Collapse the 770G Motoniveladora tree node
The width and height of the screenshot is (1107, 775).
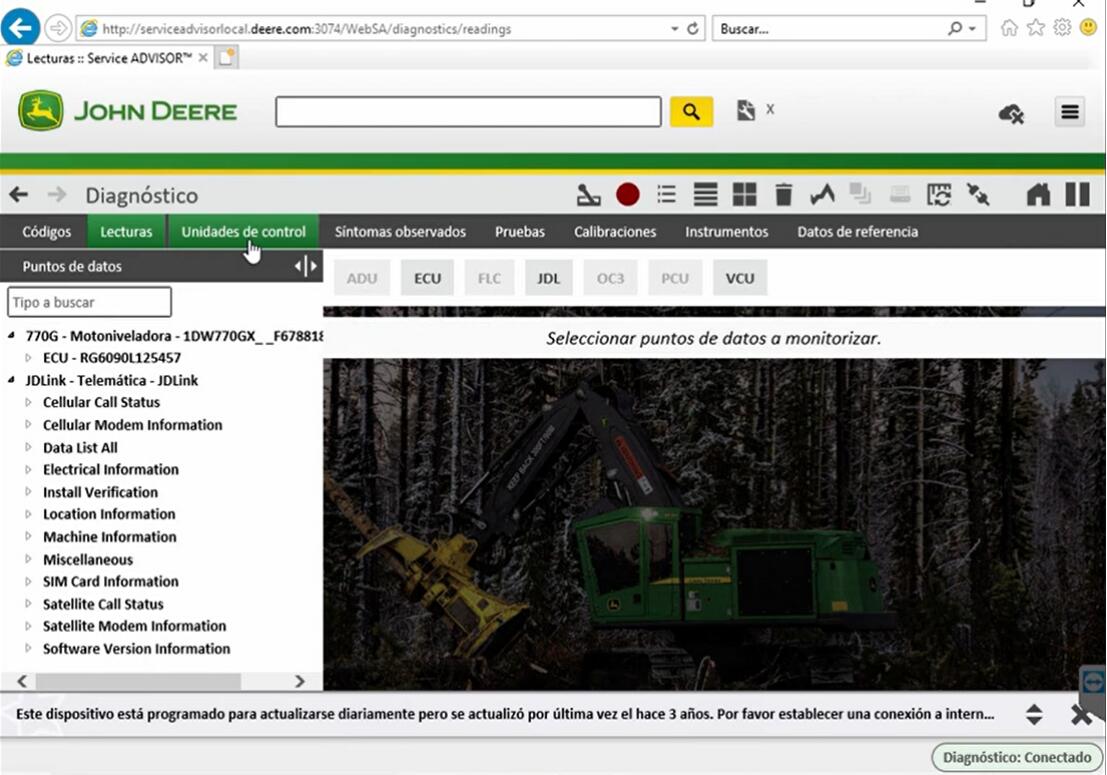pos(11,336)
